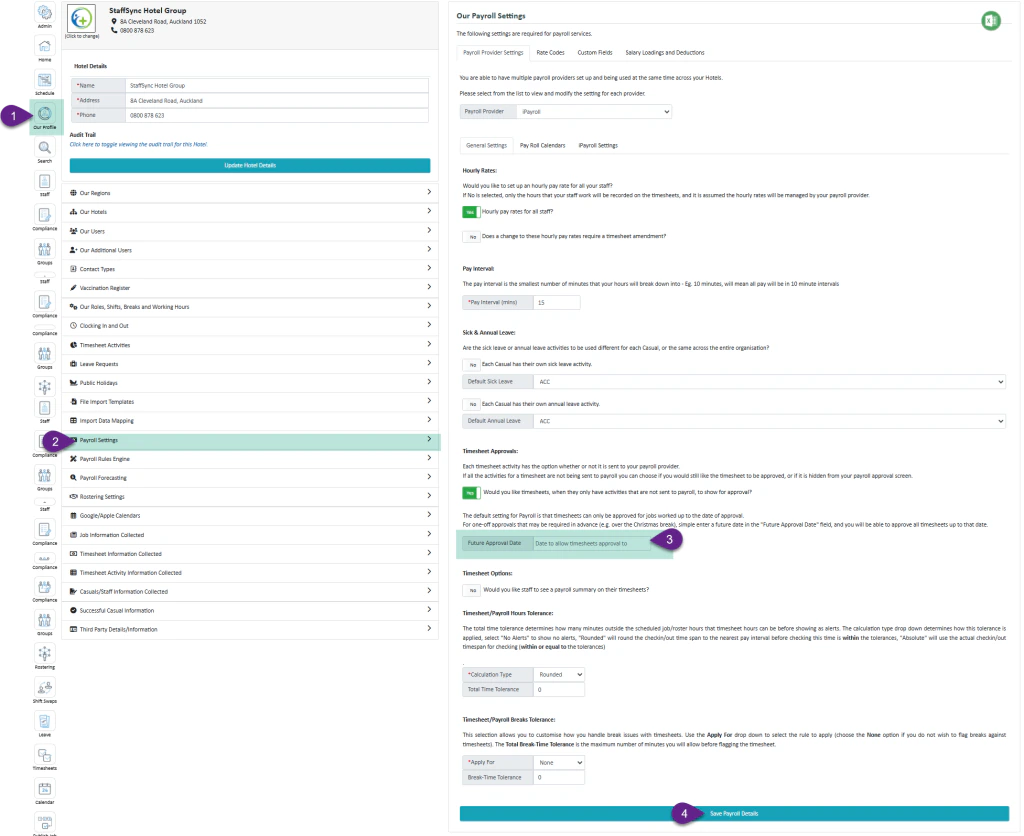Toggle each Casual has own annual leave activity
1024x836 pixels.
(x=471, y=404)
